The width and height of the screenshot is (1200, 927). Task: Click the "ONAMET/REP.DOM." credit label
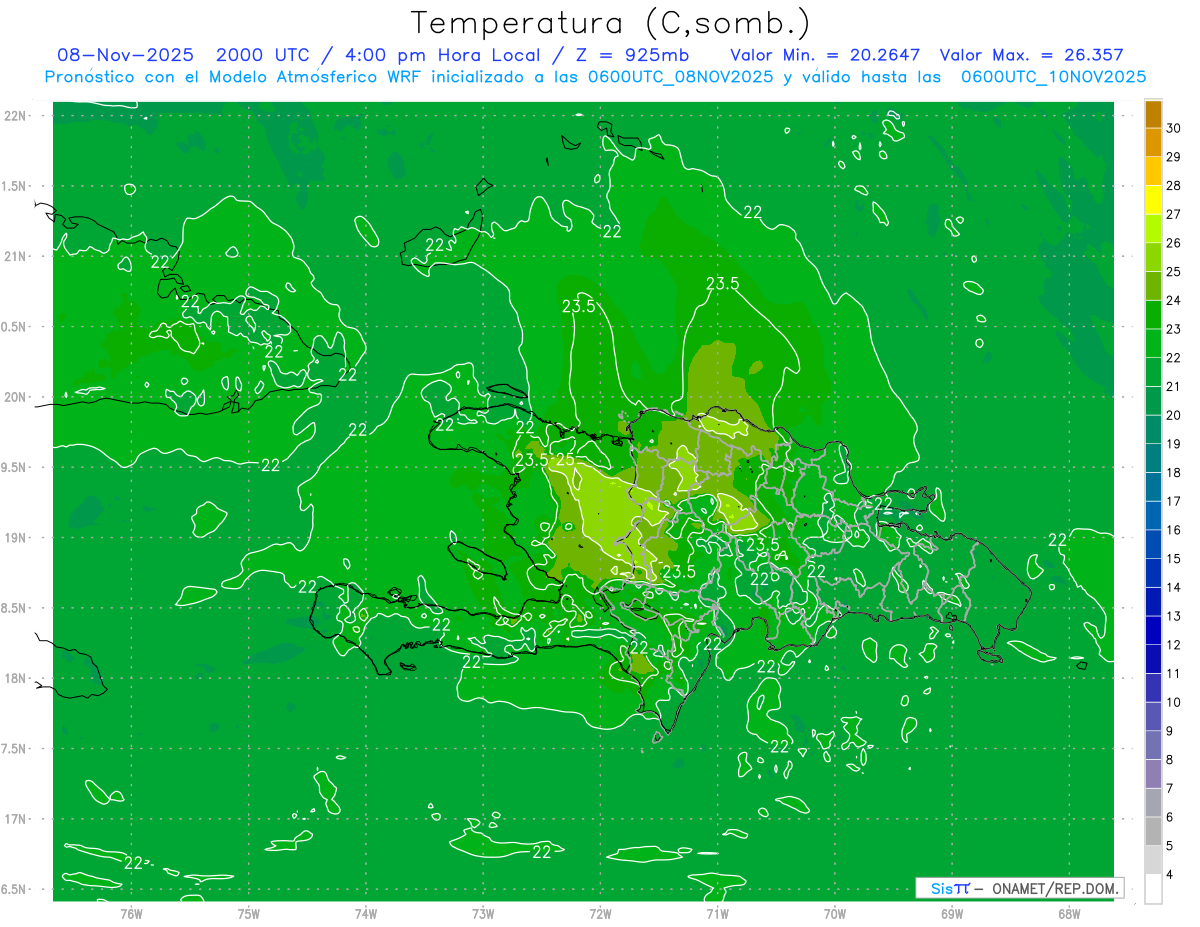pyautogui.click(x=1055, y=888)
